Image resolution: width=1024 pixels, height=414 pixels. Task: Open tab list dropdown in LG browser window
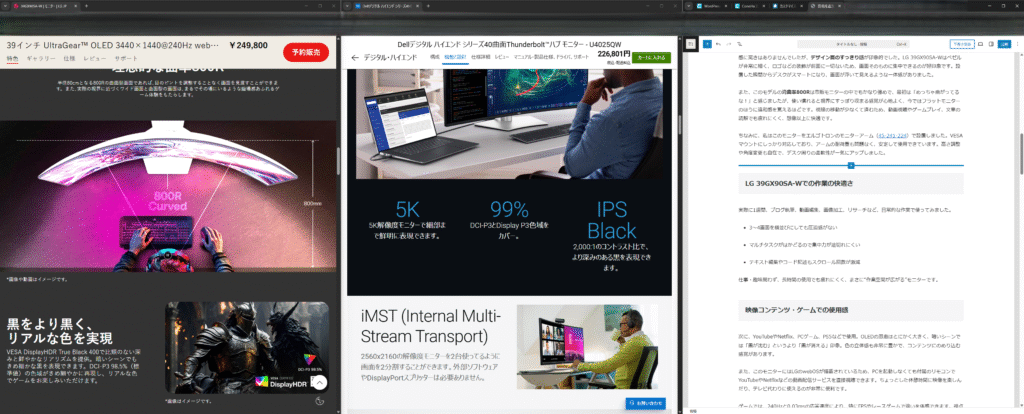click(x=6, y=6)
